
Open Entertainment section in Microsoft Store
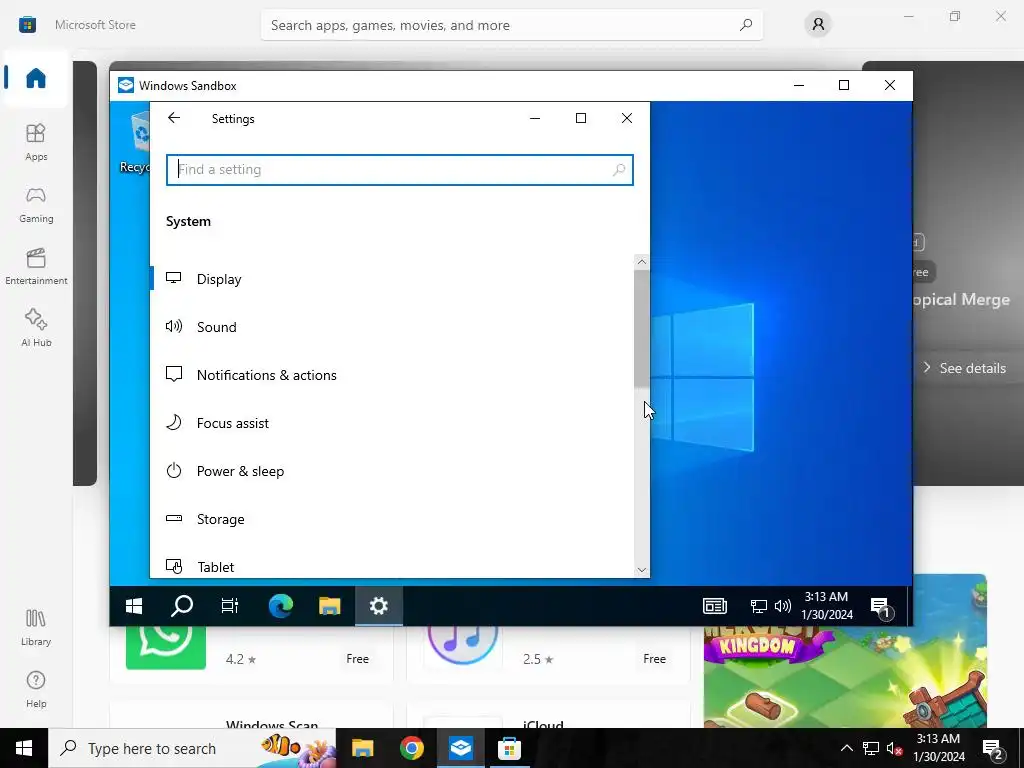point(36,266)
